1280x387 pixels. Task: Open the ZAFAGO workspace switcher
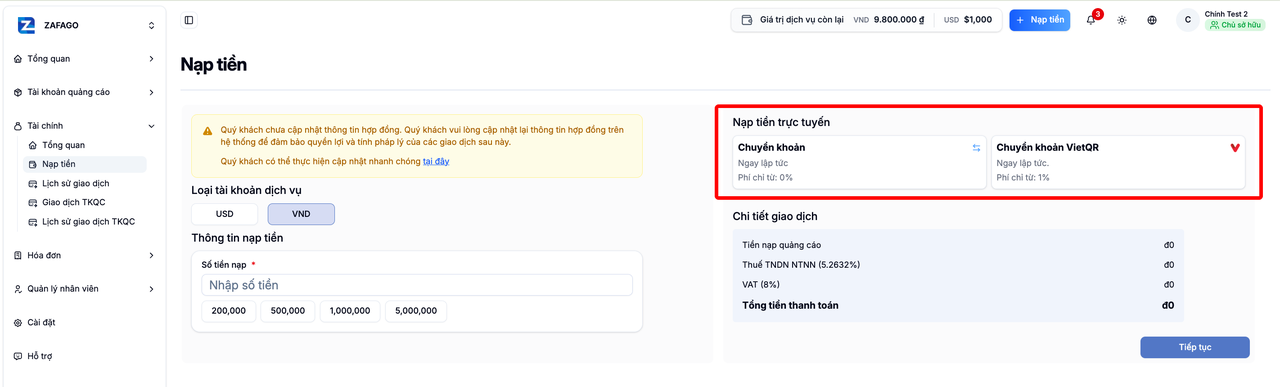86,25
